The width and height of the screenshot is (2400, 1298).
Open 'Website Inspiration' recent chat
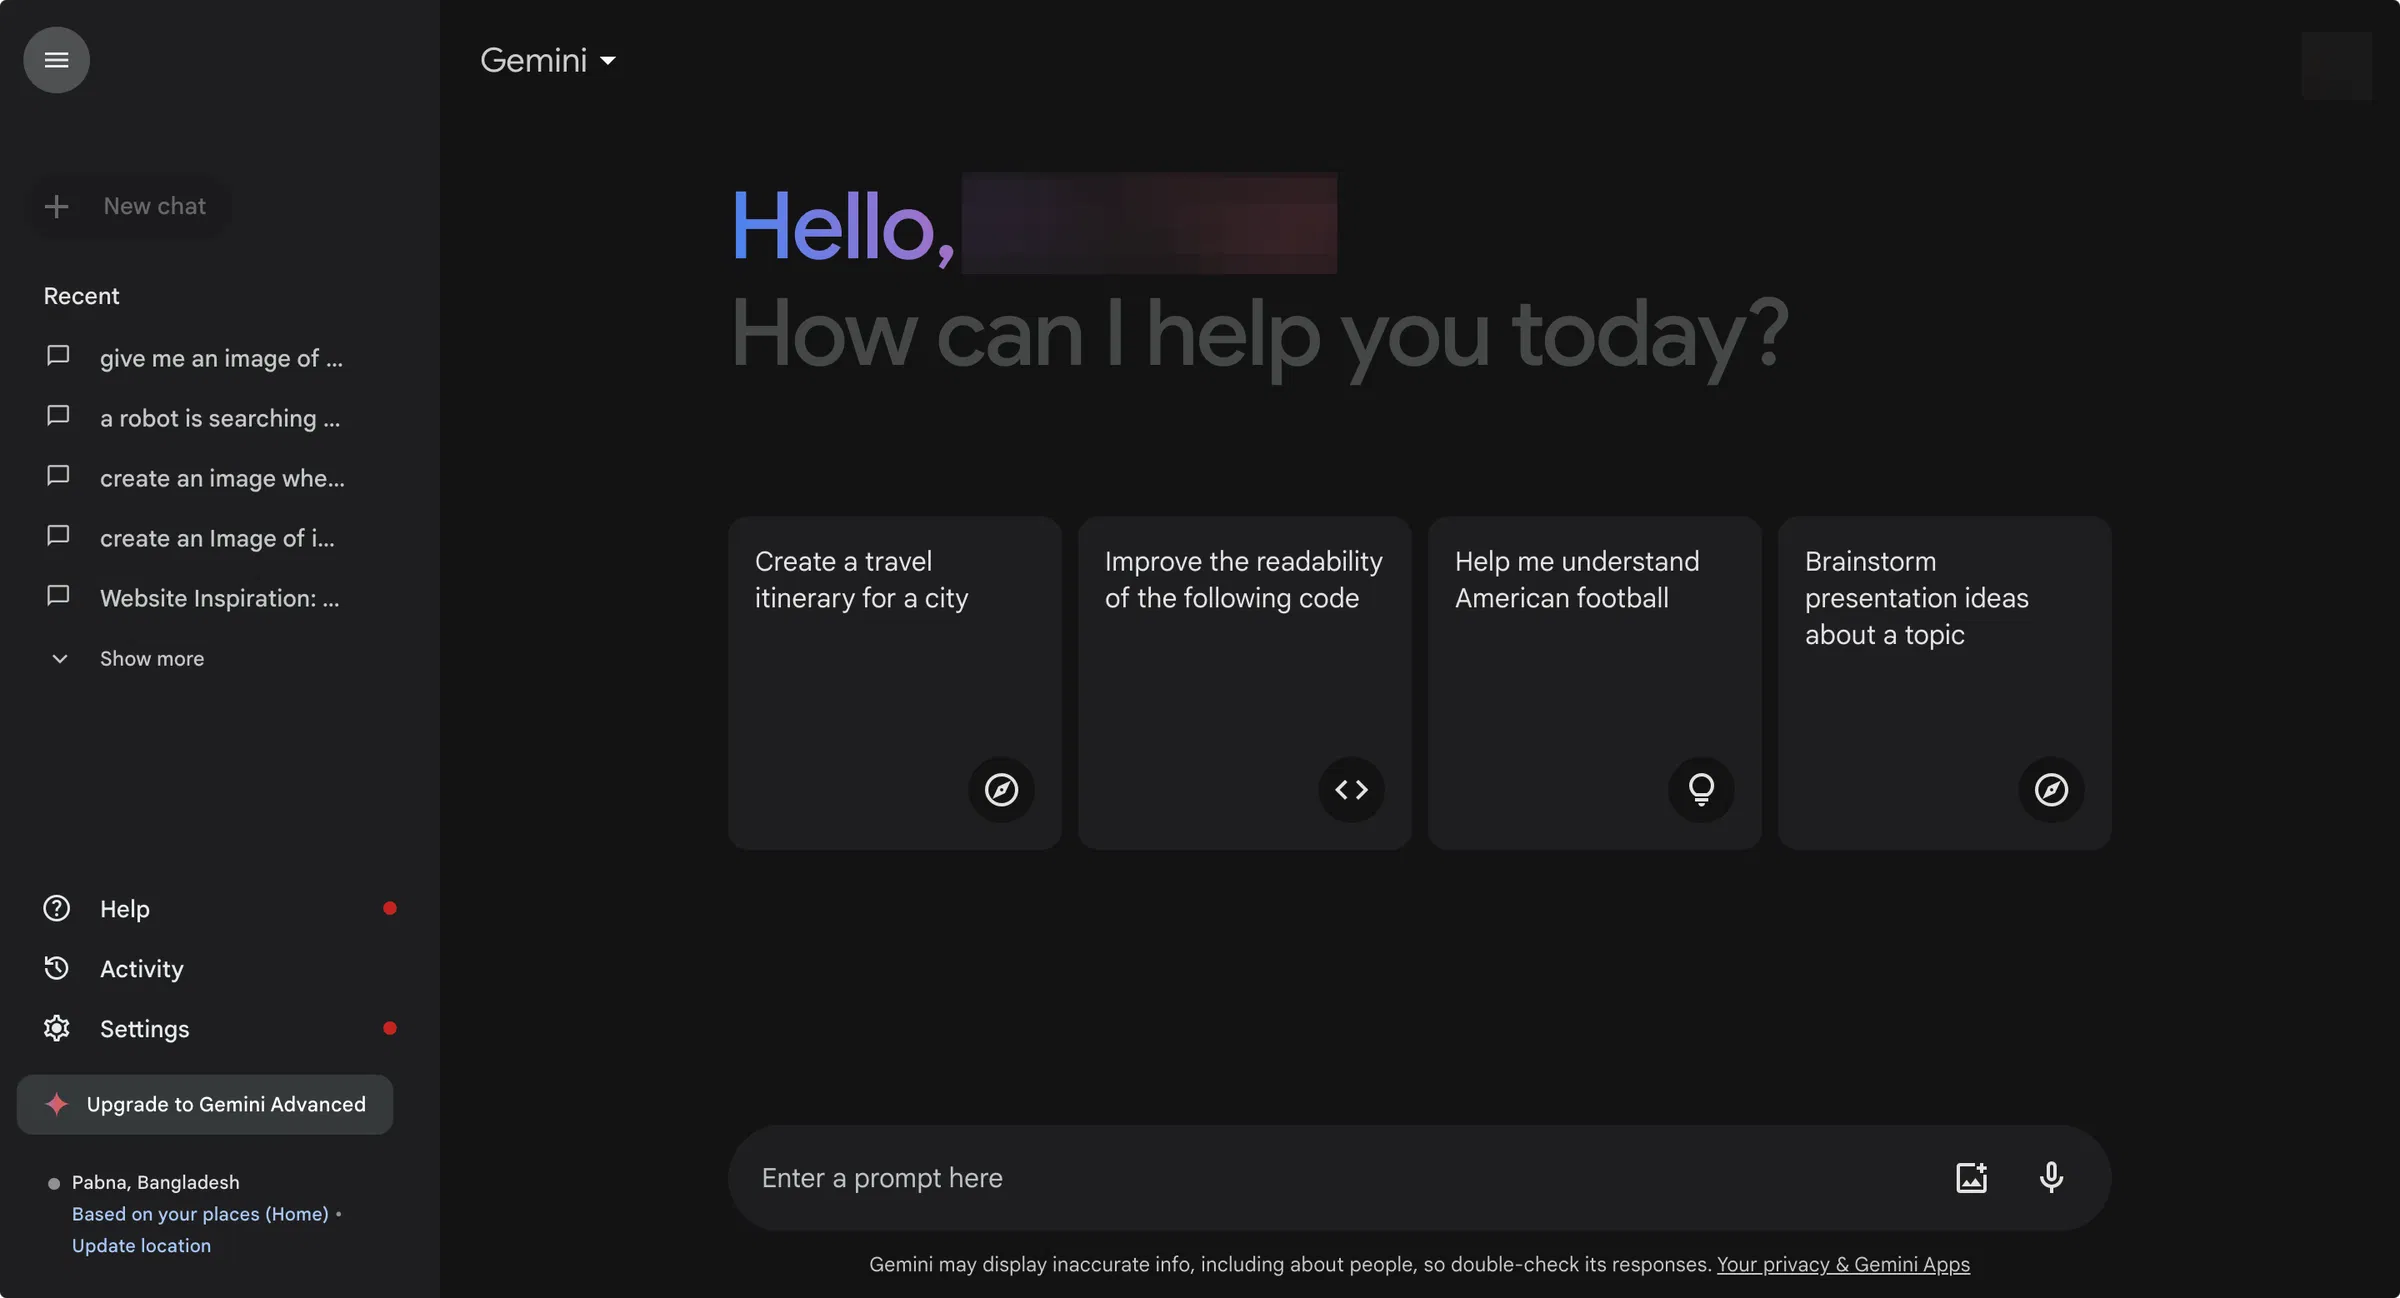click(219, 598)
